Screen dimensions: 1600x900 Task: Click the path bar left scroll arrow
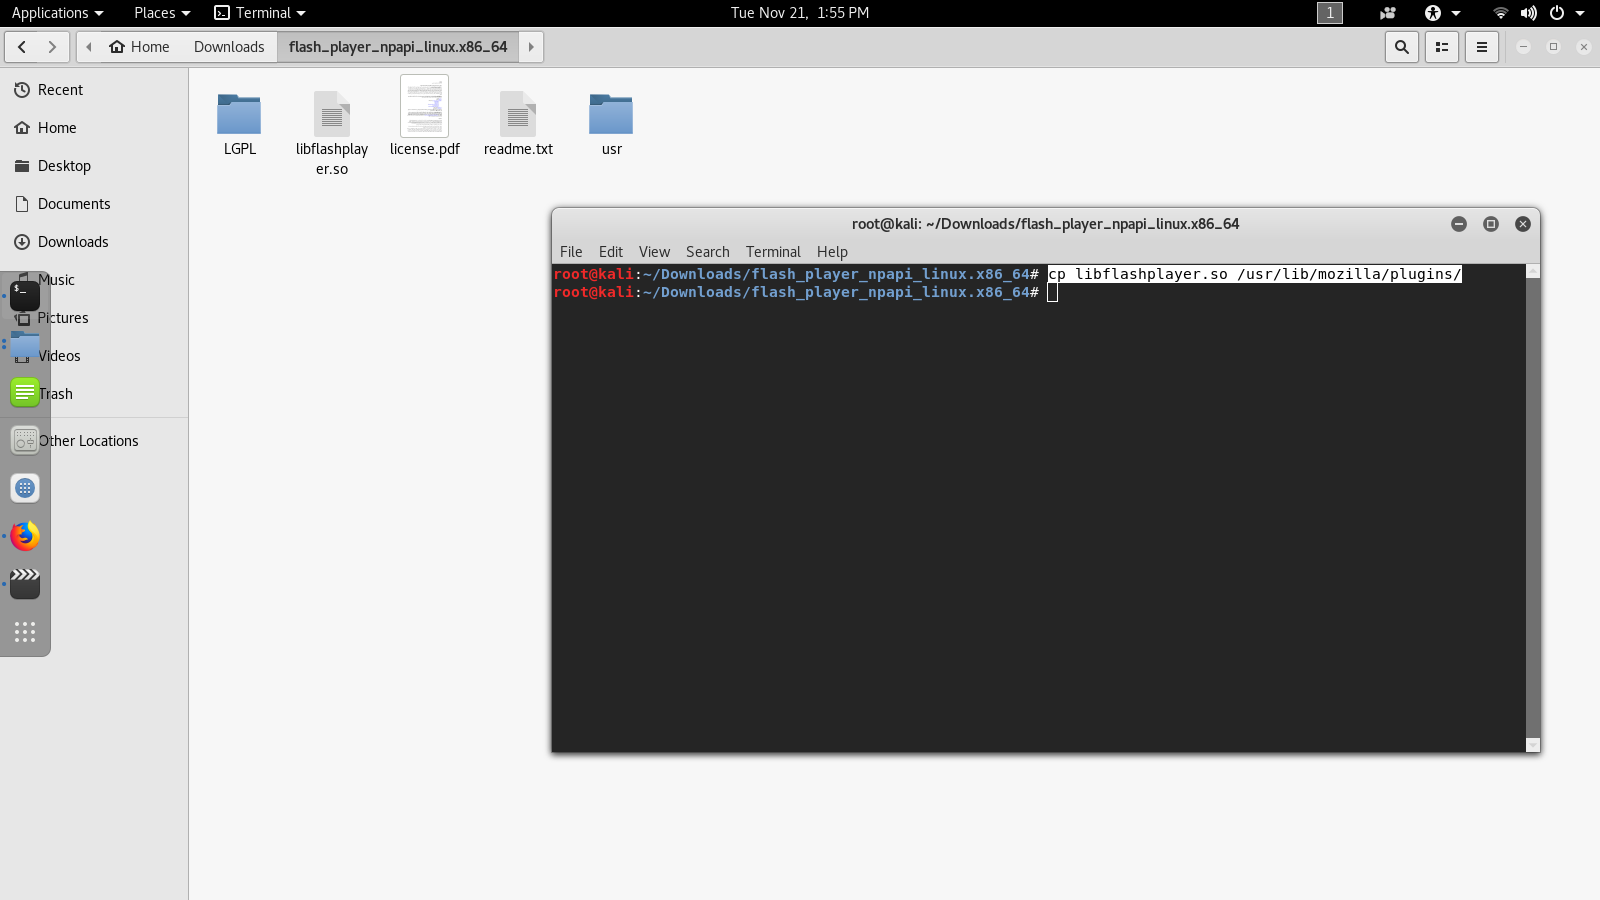click(89, 47)
